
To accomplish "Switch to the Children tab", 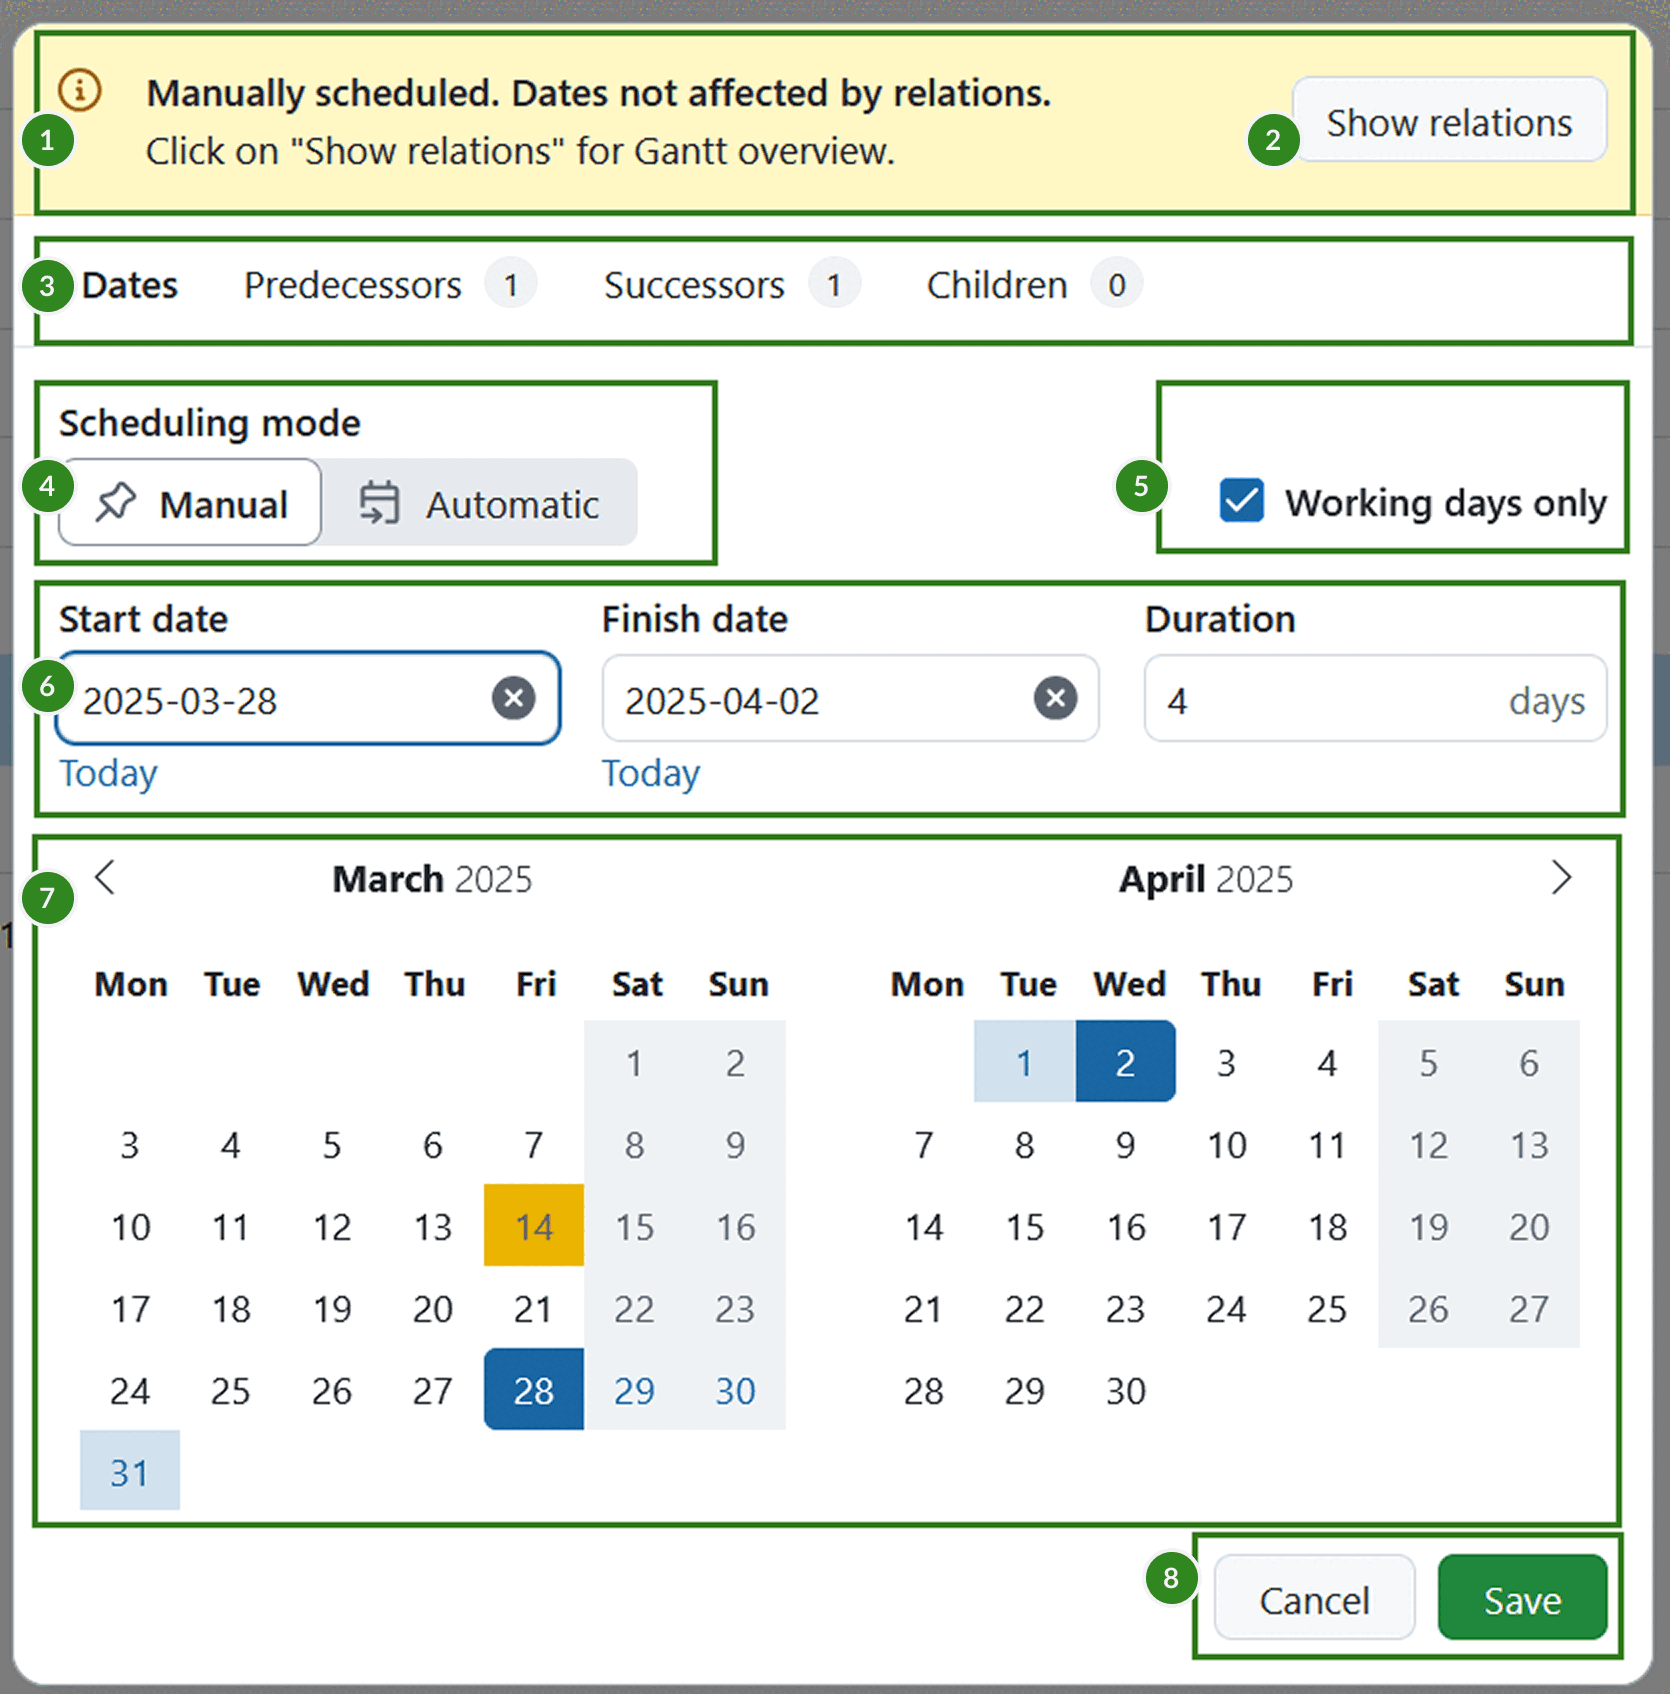I will point(997,286).
